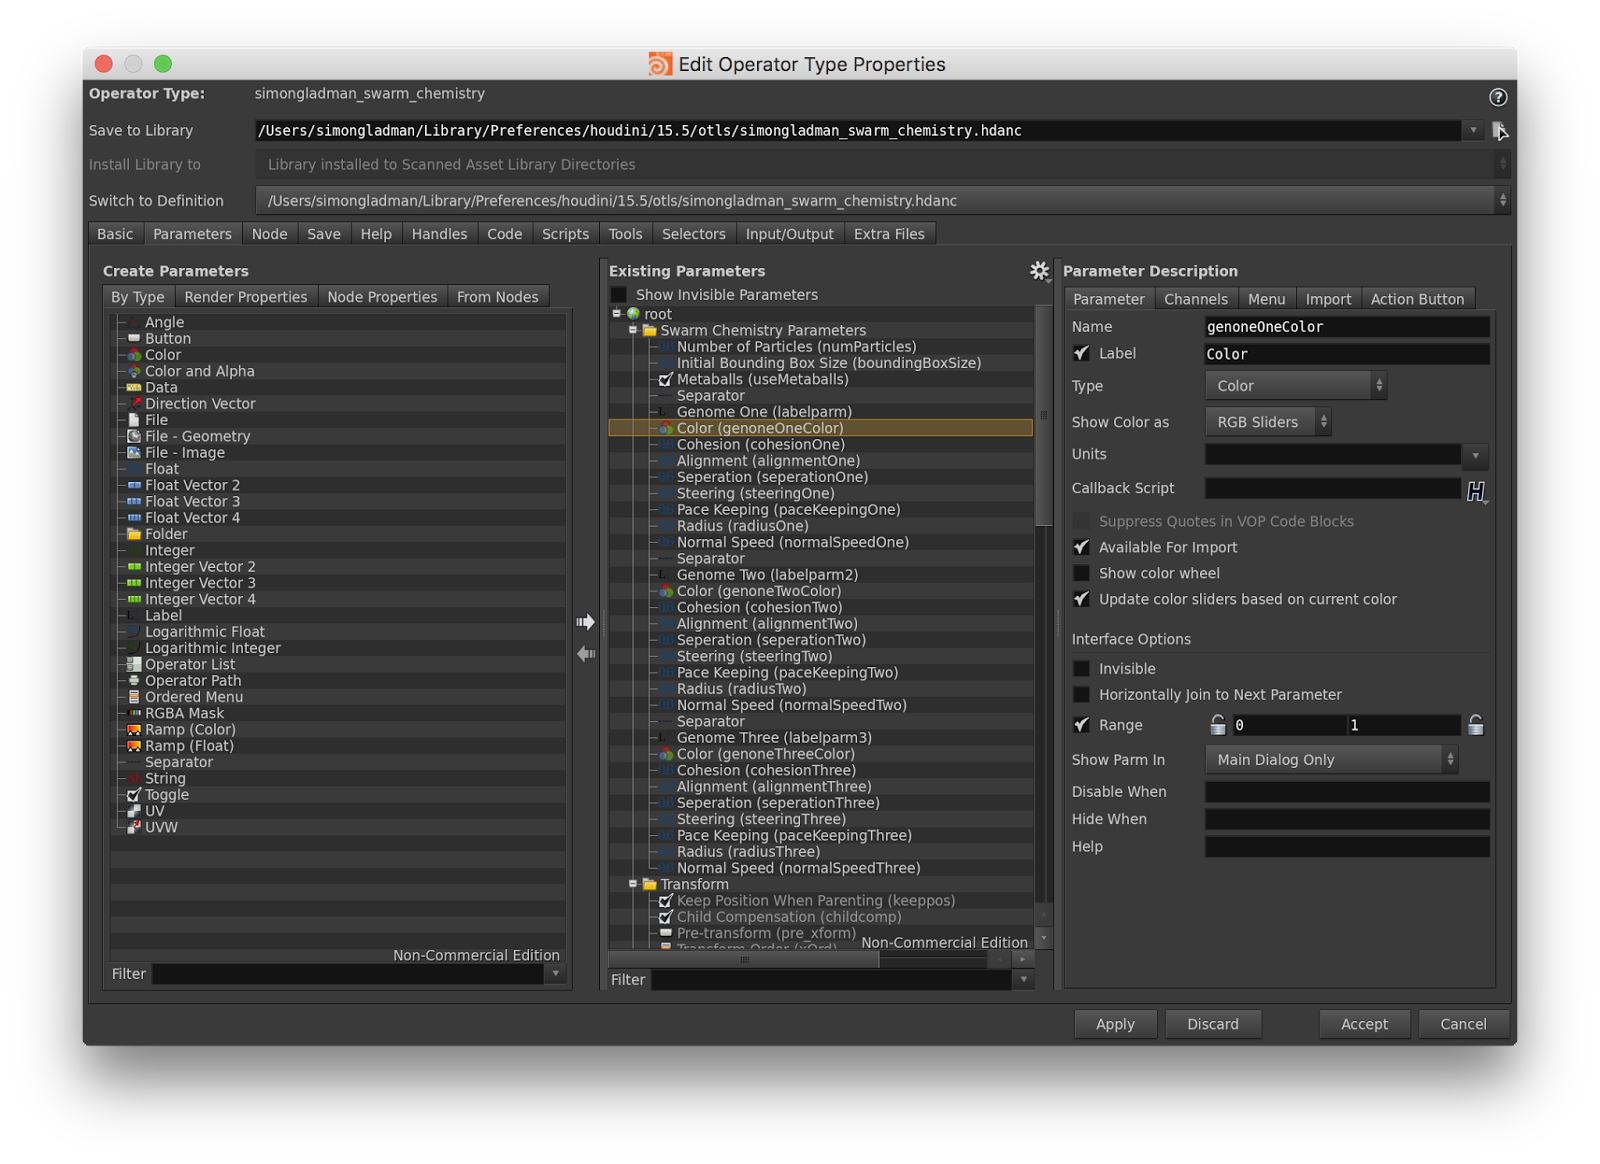Click the Existing Parameters horizontal scrollbar
The image size is (1600, 1164).
click(745, 960)
